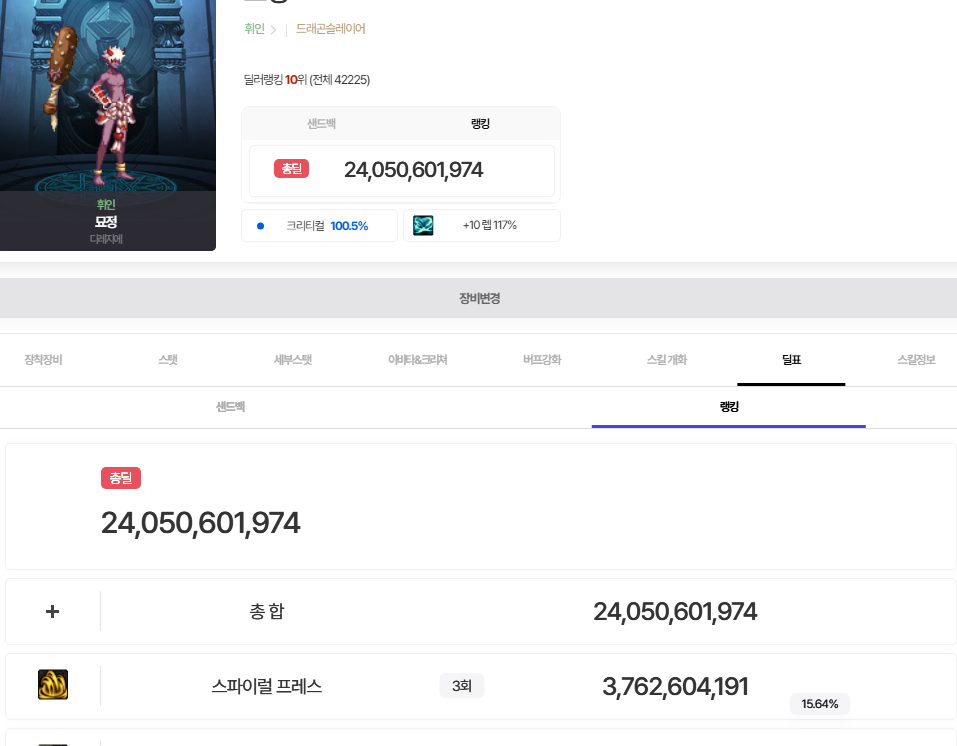Switch summary card to 샌드백
The height and width of the screenshot is (746, 957).
tap(322, 123)
